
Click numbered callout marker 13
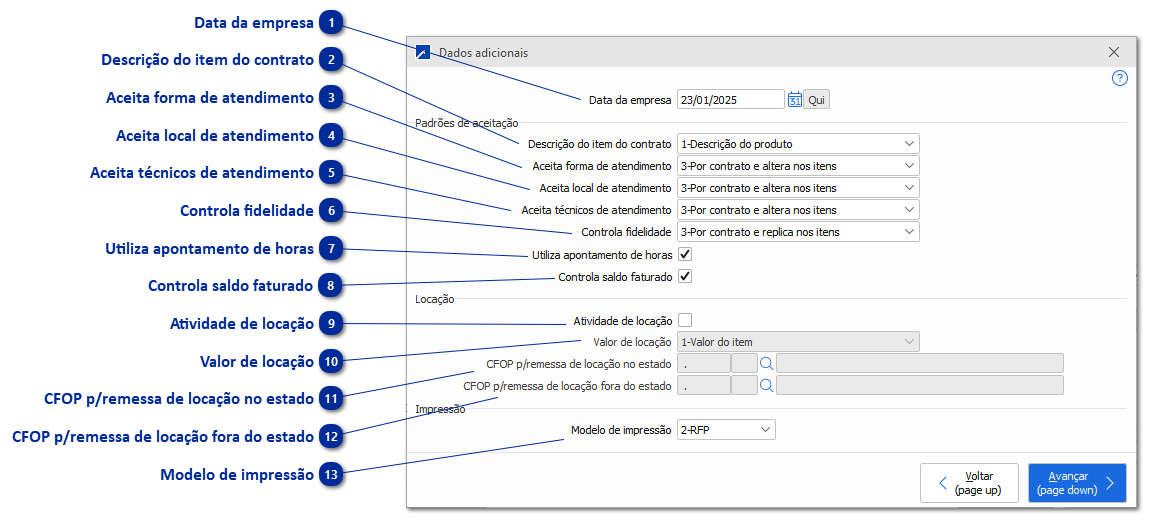[331, 474]
